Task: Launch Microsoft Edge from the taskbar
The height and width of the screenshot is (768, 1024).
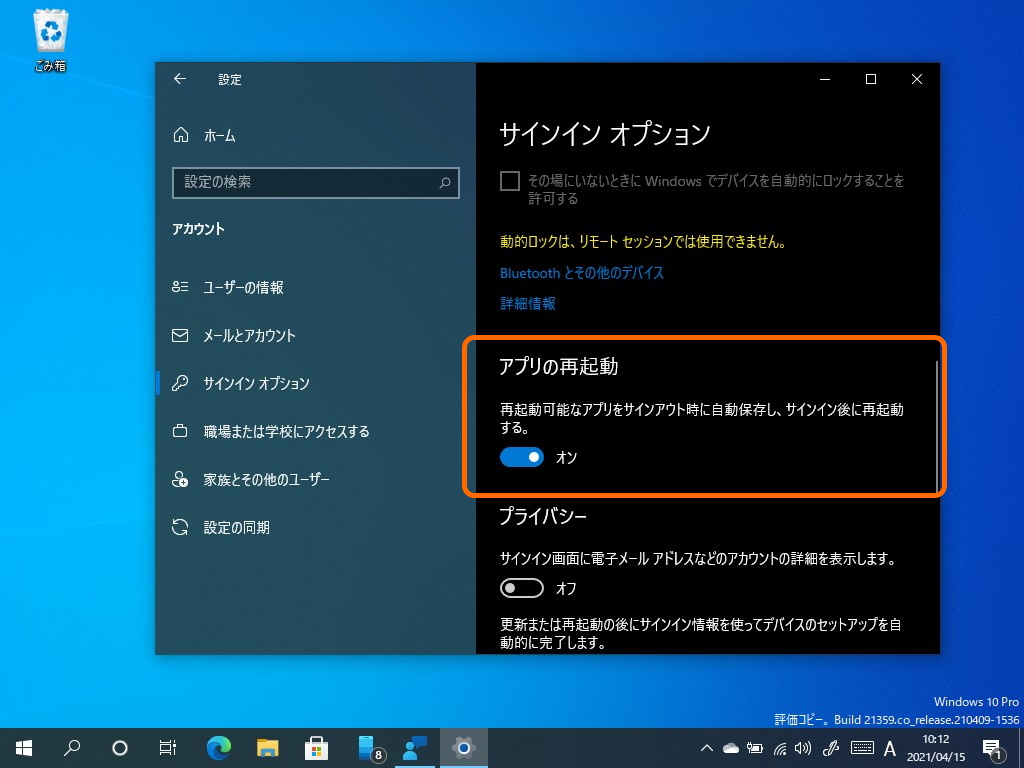Action: click(x=218, y=748)
